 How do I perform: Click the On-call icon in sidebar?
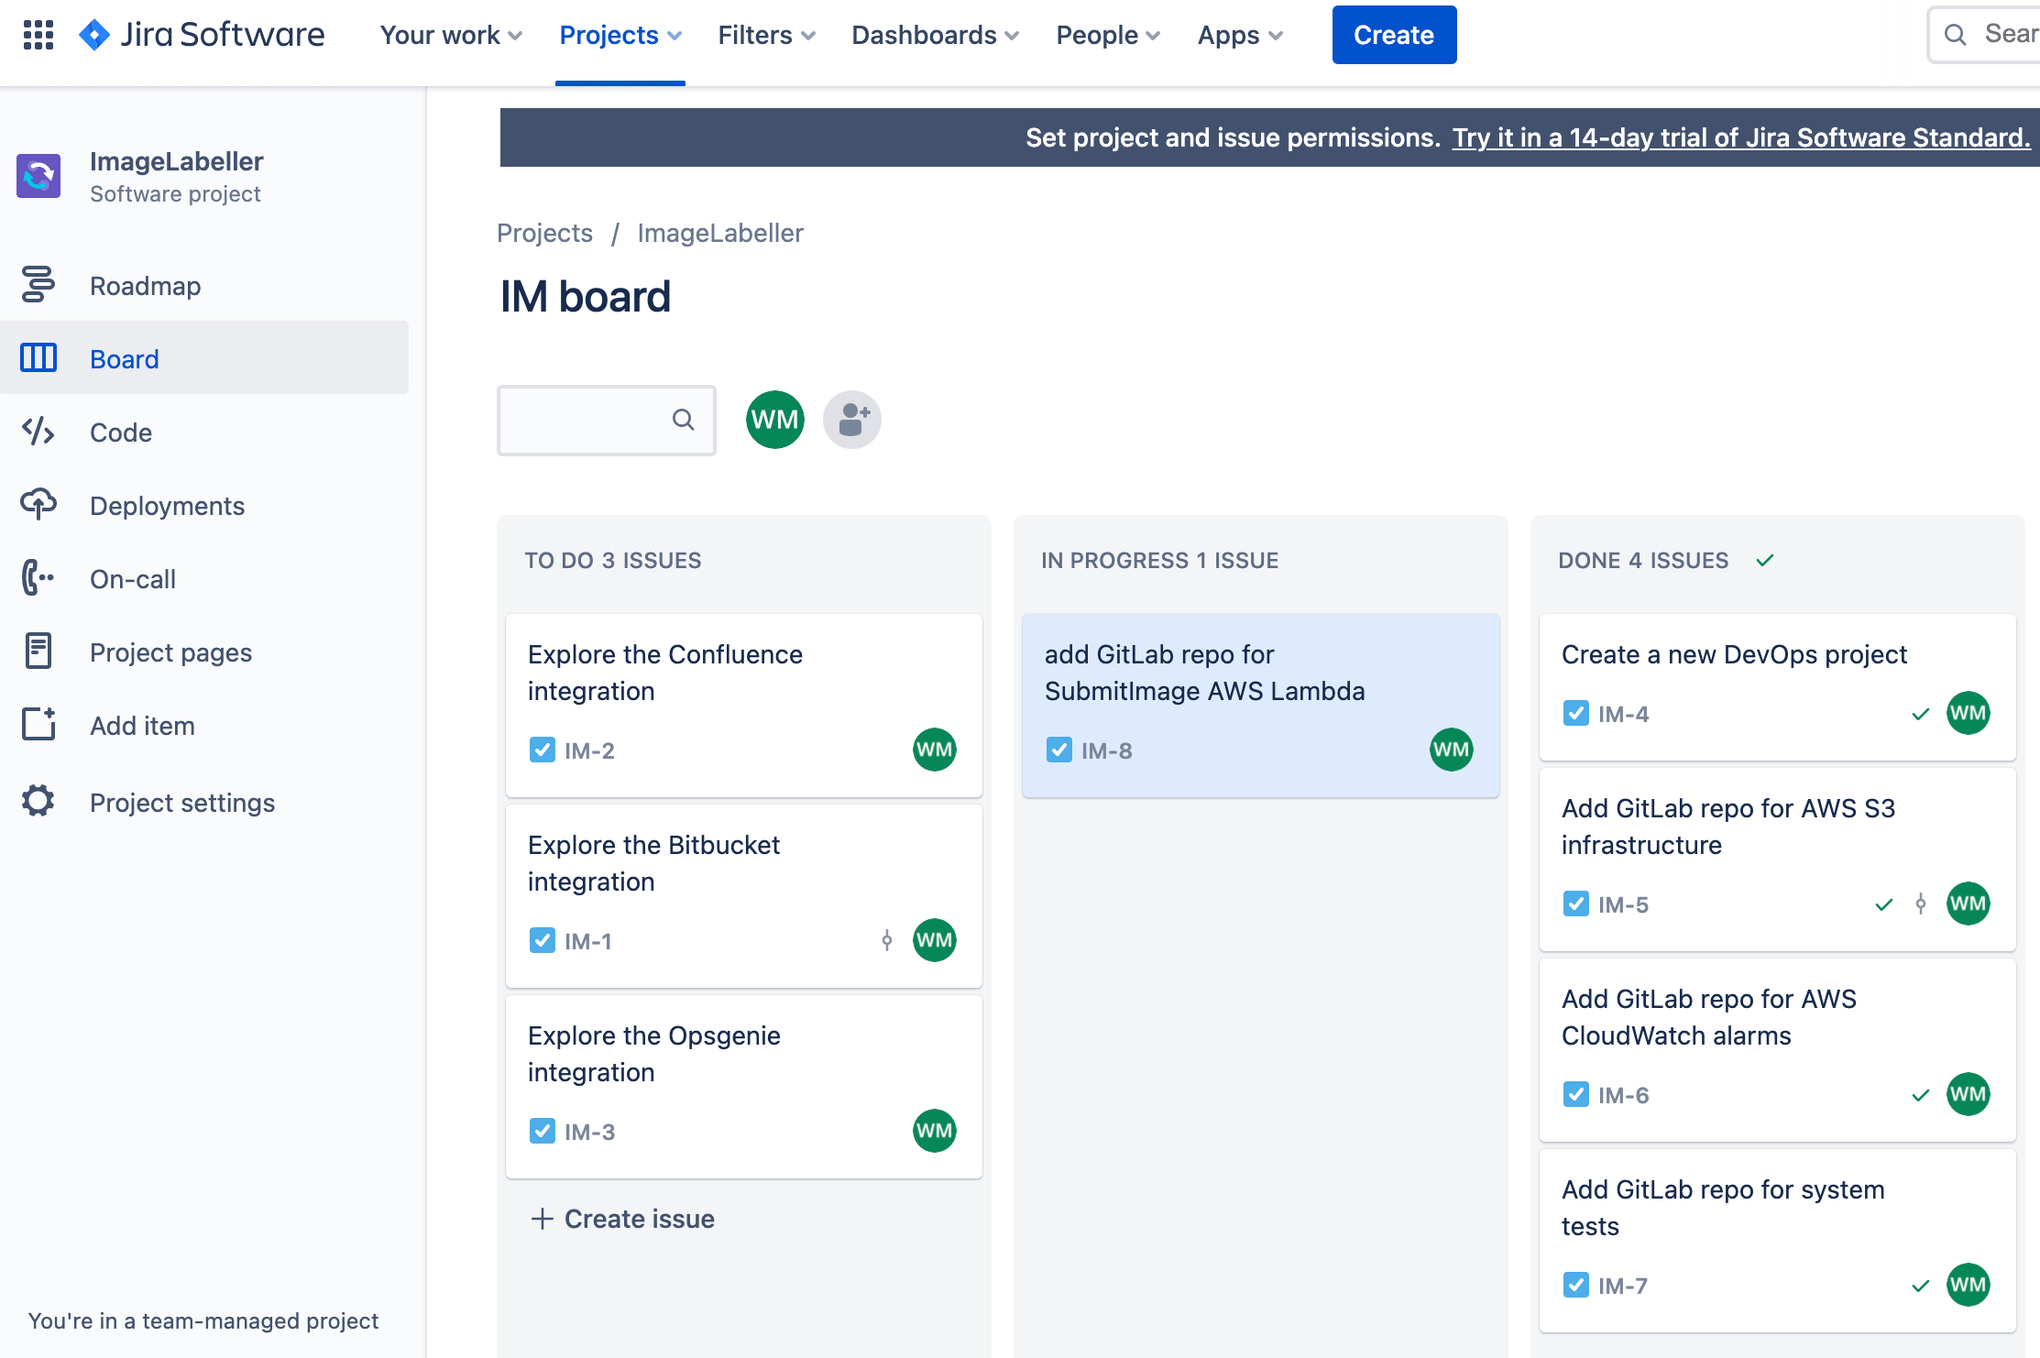click(x=36, y=577)
